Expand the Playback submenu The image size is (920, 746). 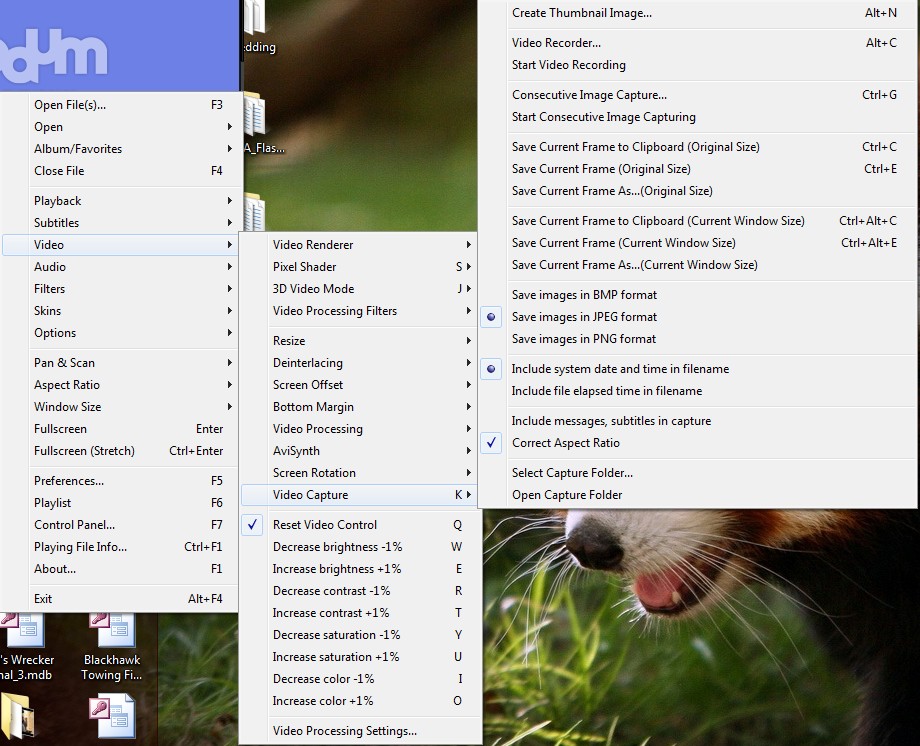point(120,201)
